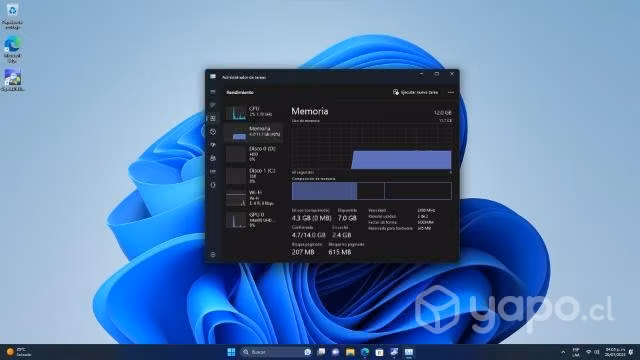This screenshot has width=640, height=360.
Task: Open Task Manager settings gear icon
Action: coord(213,255)
